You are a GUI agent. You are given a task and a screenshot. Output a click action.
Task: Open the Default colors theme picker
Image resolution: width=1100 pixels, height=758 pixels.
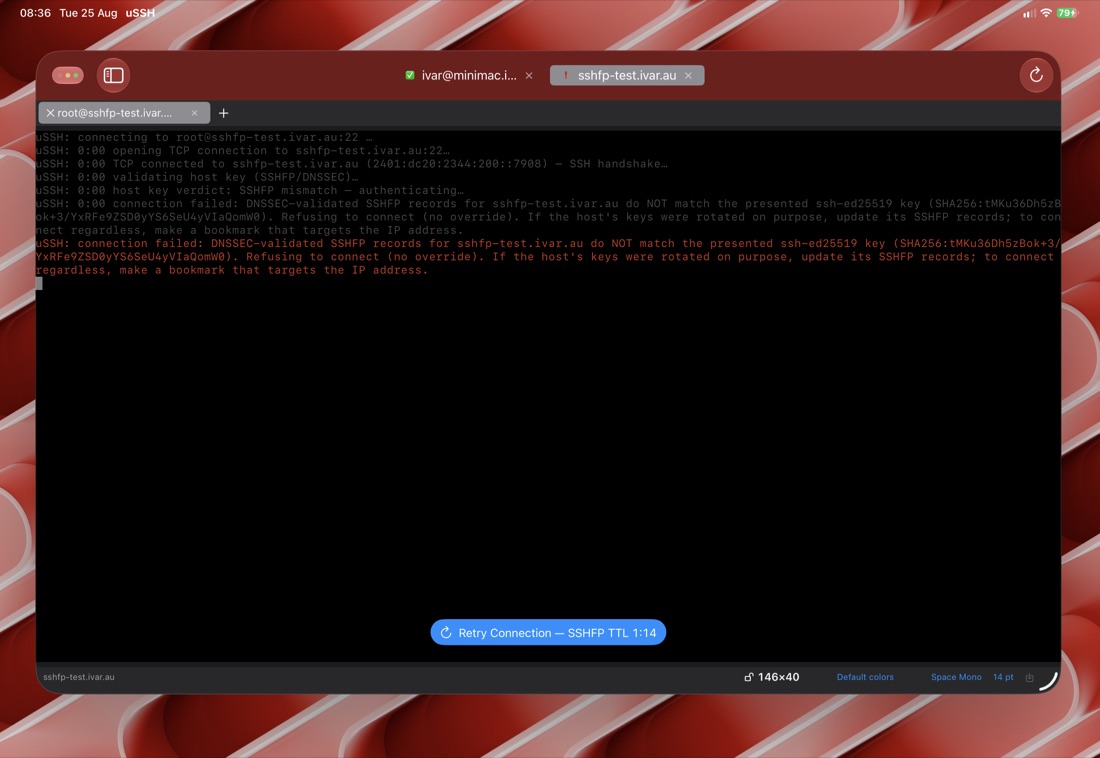865,677
